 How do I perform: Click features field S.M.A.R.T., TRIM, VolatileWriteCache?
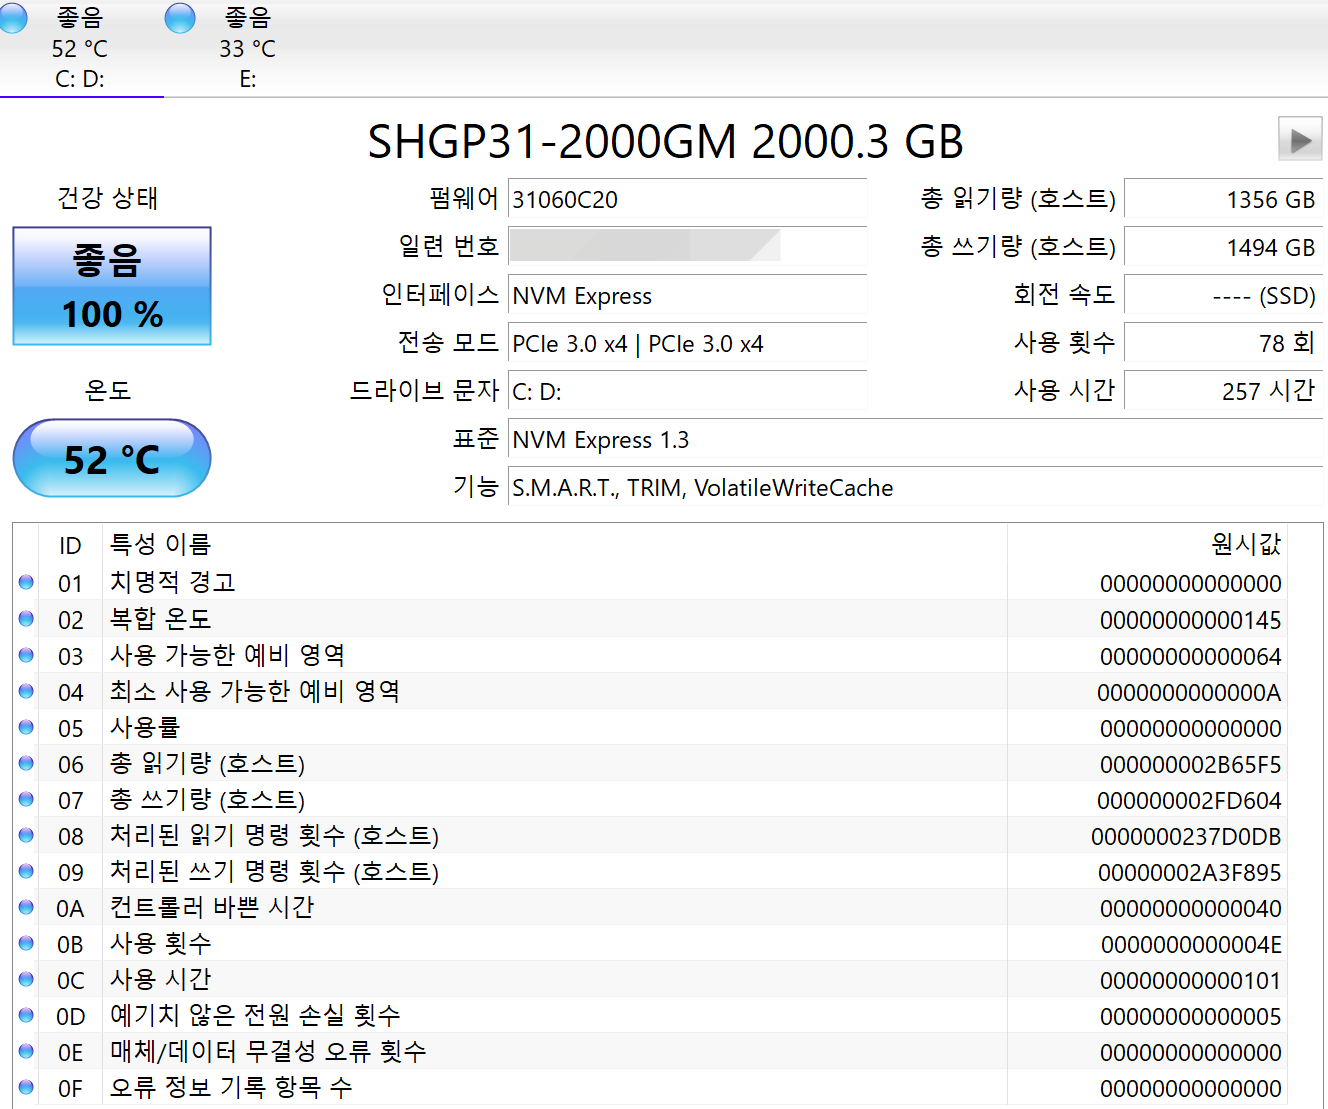tap(915, 487)
